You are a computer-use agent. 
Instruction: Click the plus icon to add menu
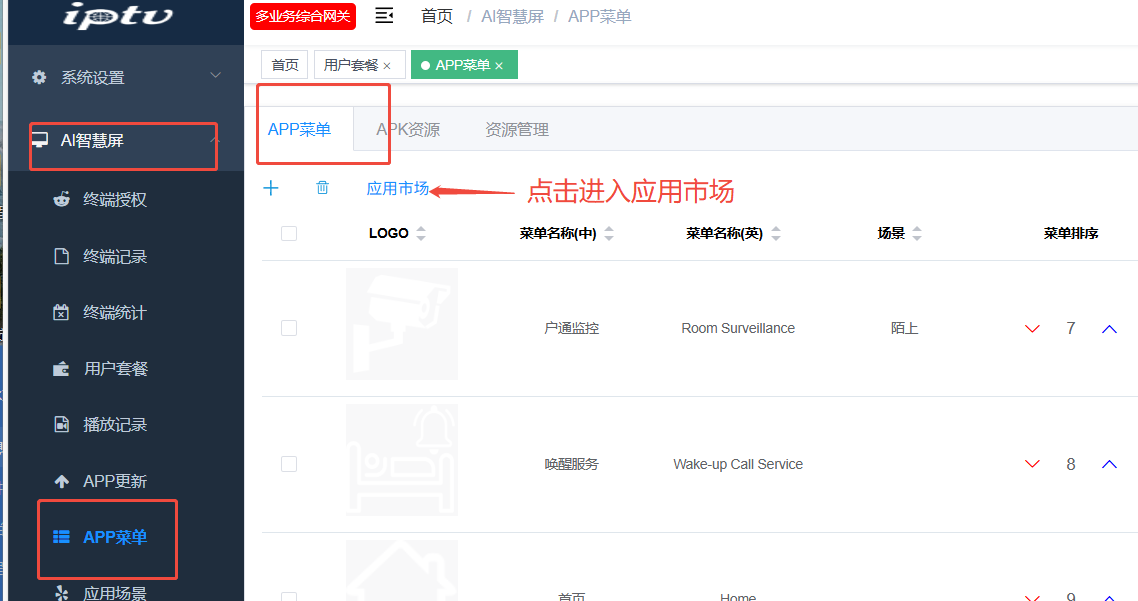[271, 188]
